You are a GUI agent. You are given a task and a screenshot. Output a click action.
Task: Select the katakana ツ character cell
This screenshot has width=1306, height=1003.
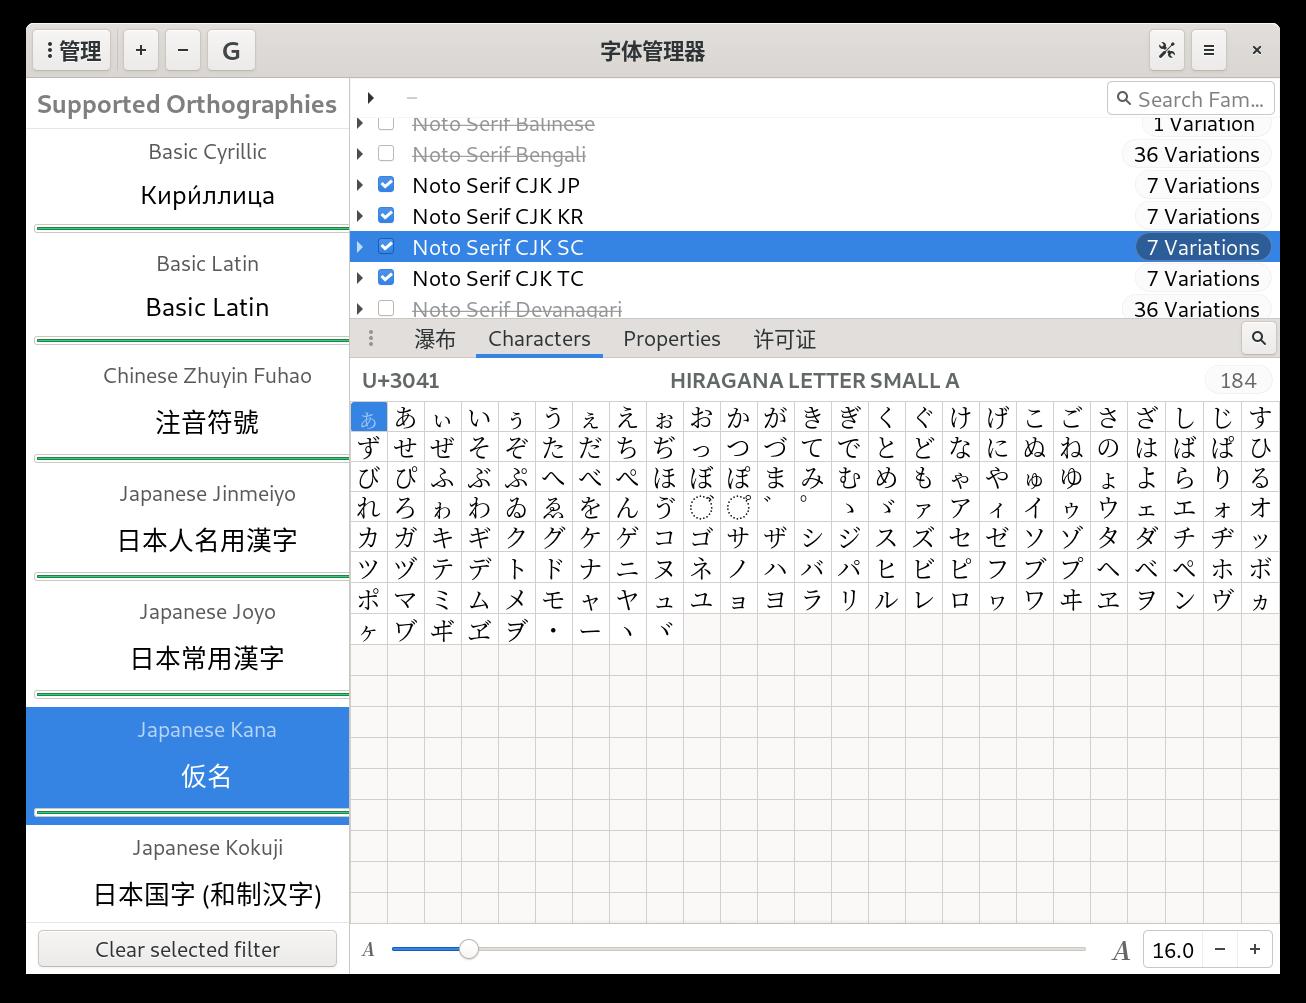(x=369, y=568)
